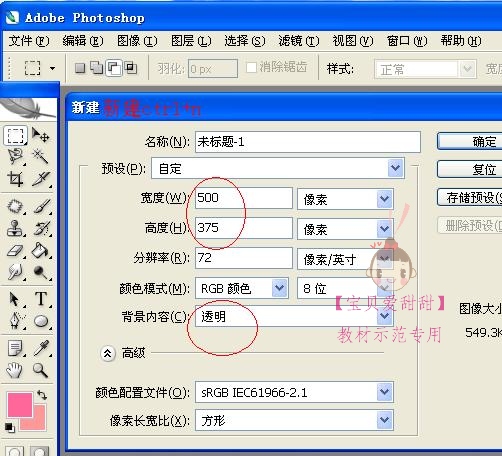
Task: Click the foreground pink color swatch
Action: tap(20, 404)
